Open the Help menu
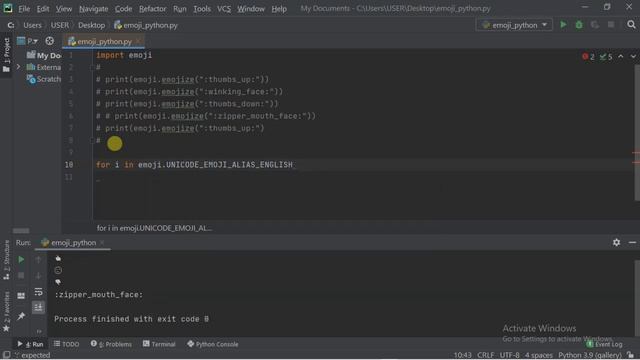640x360 pixels. pos(279,9)
